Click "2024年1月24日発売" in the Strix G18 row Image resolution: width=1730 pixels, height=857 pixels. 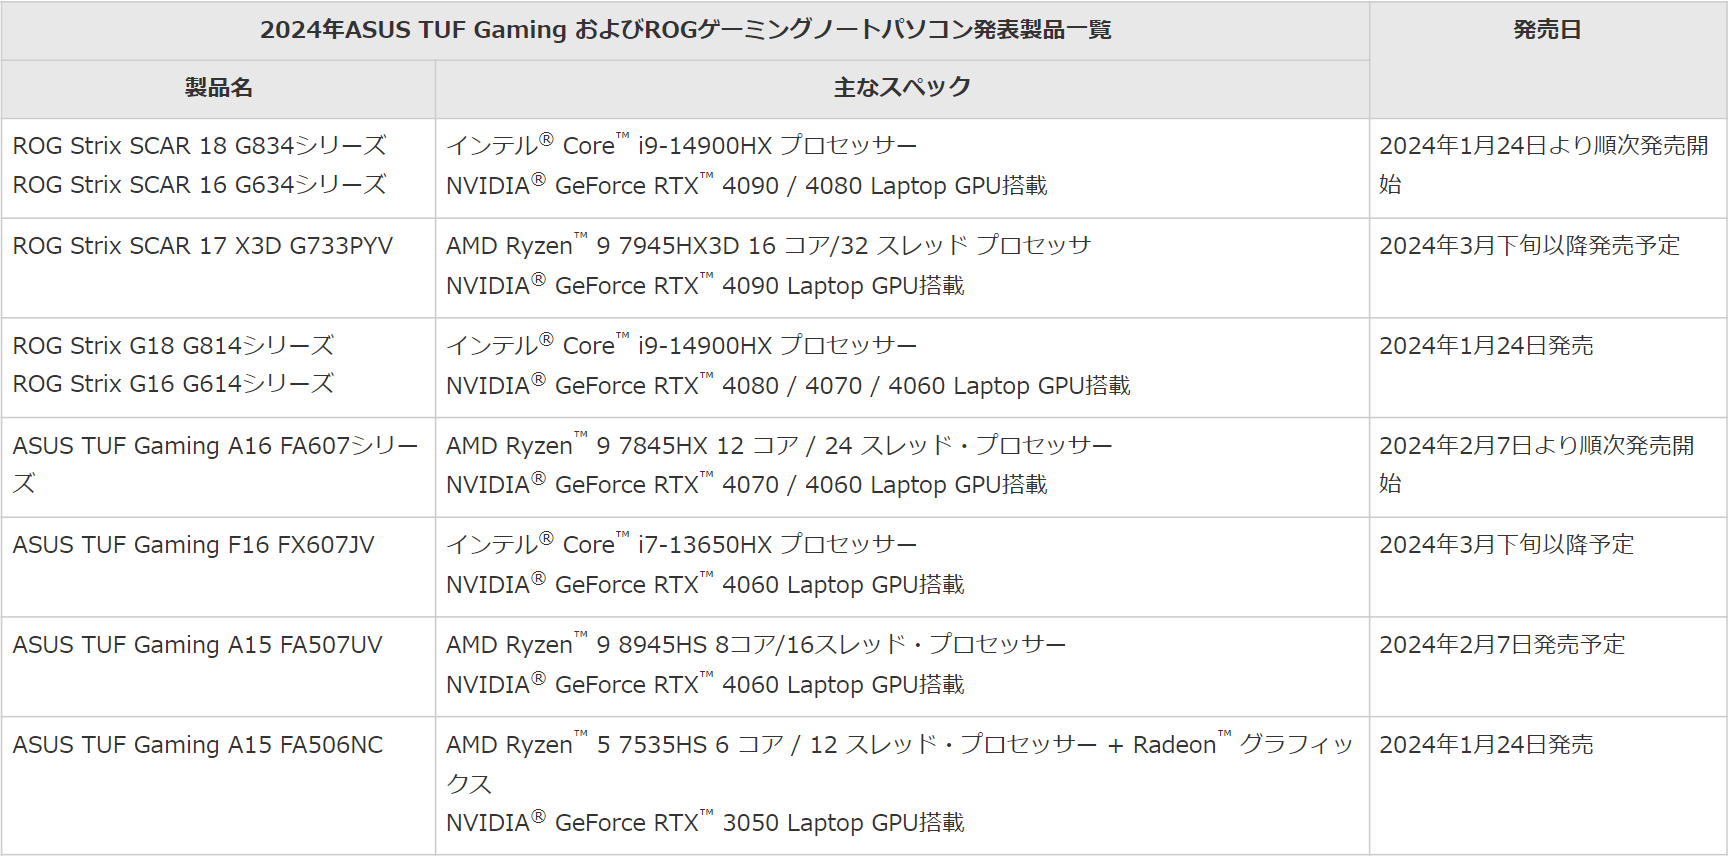[x=1487, y=346]
